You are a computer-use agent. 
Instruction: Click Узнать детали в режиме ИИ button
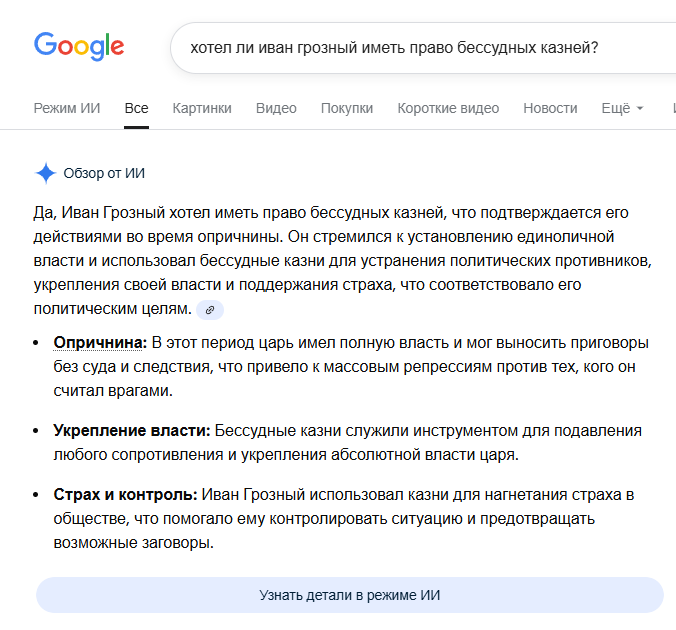pos(350,595)
